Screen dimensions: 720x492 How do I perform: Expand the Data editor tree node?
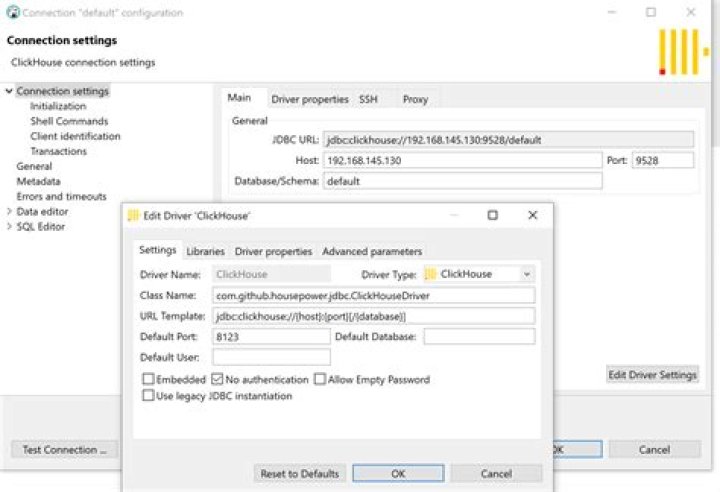[9, 211]
